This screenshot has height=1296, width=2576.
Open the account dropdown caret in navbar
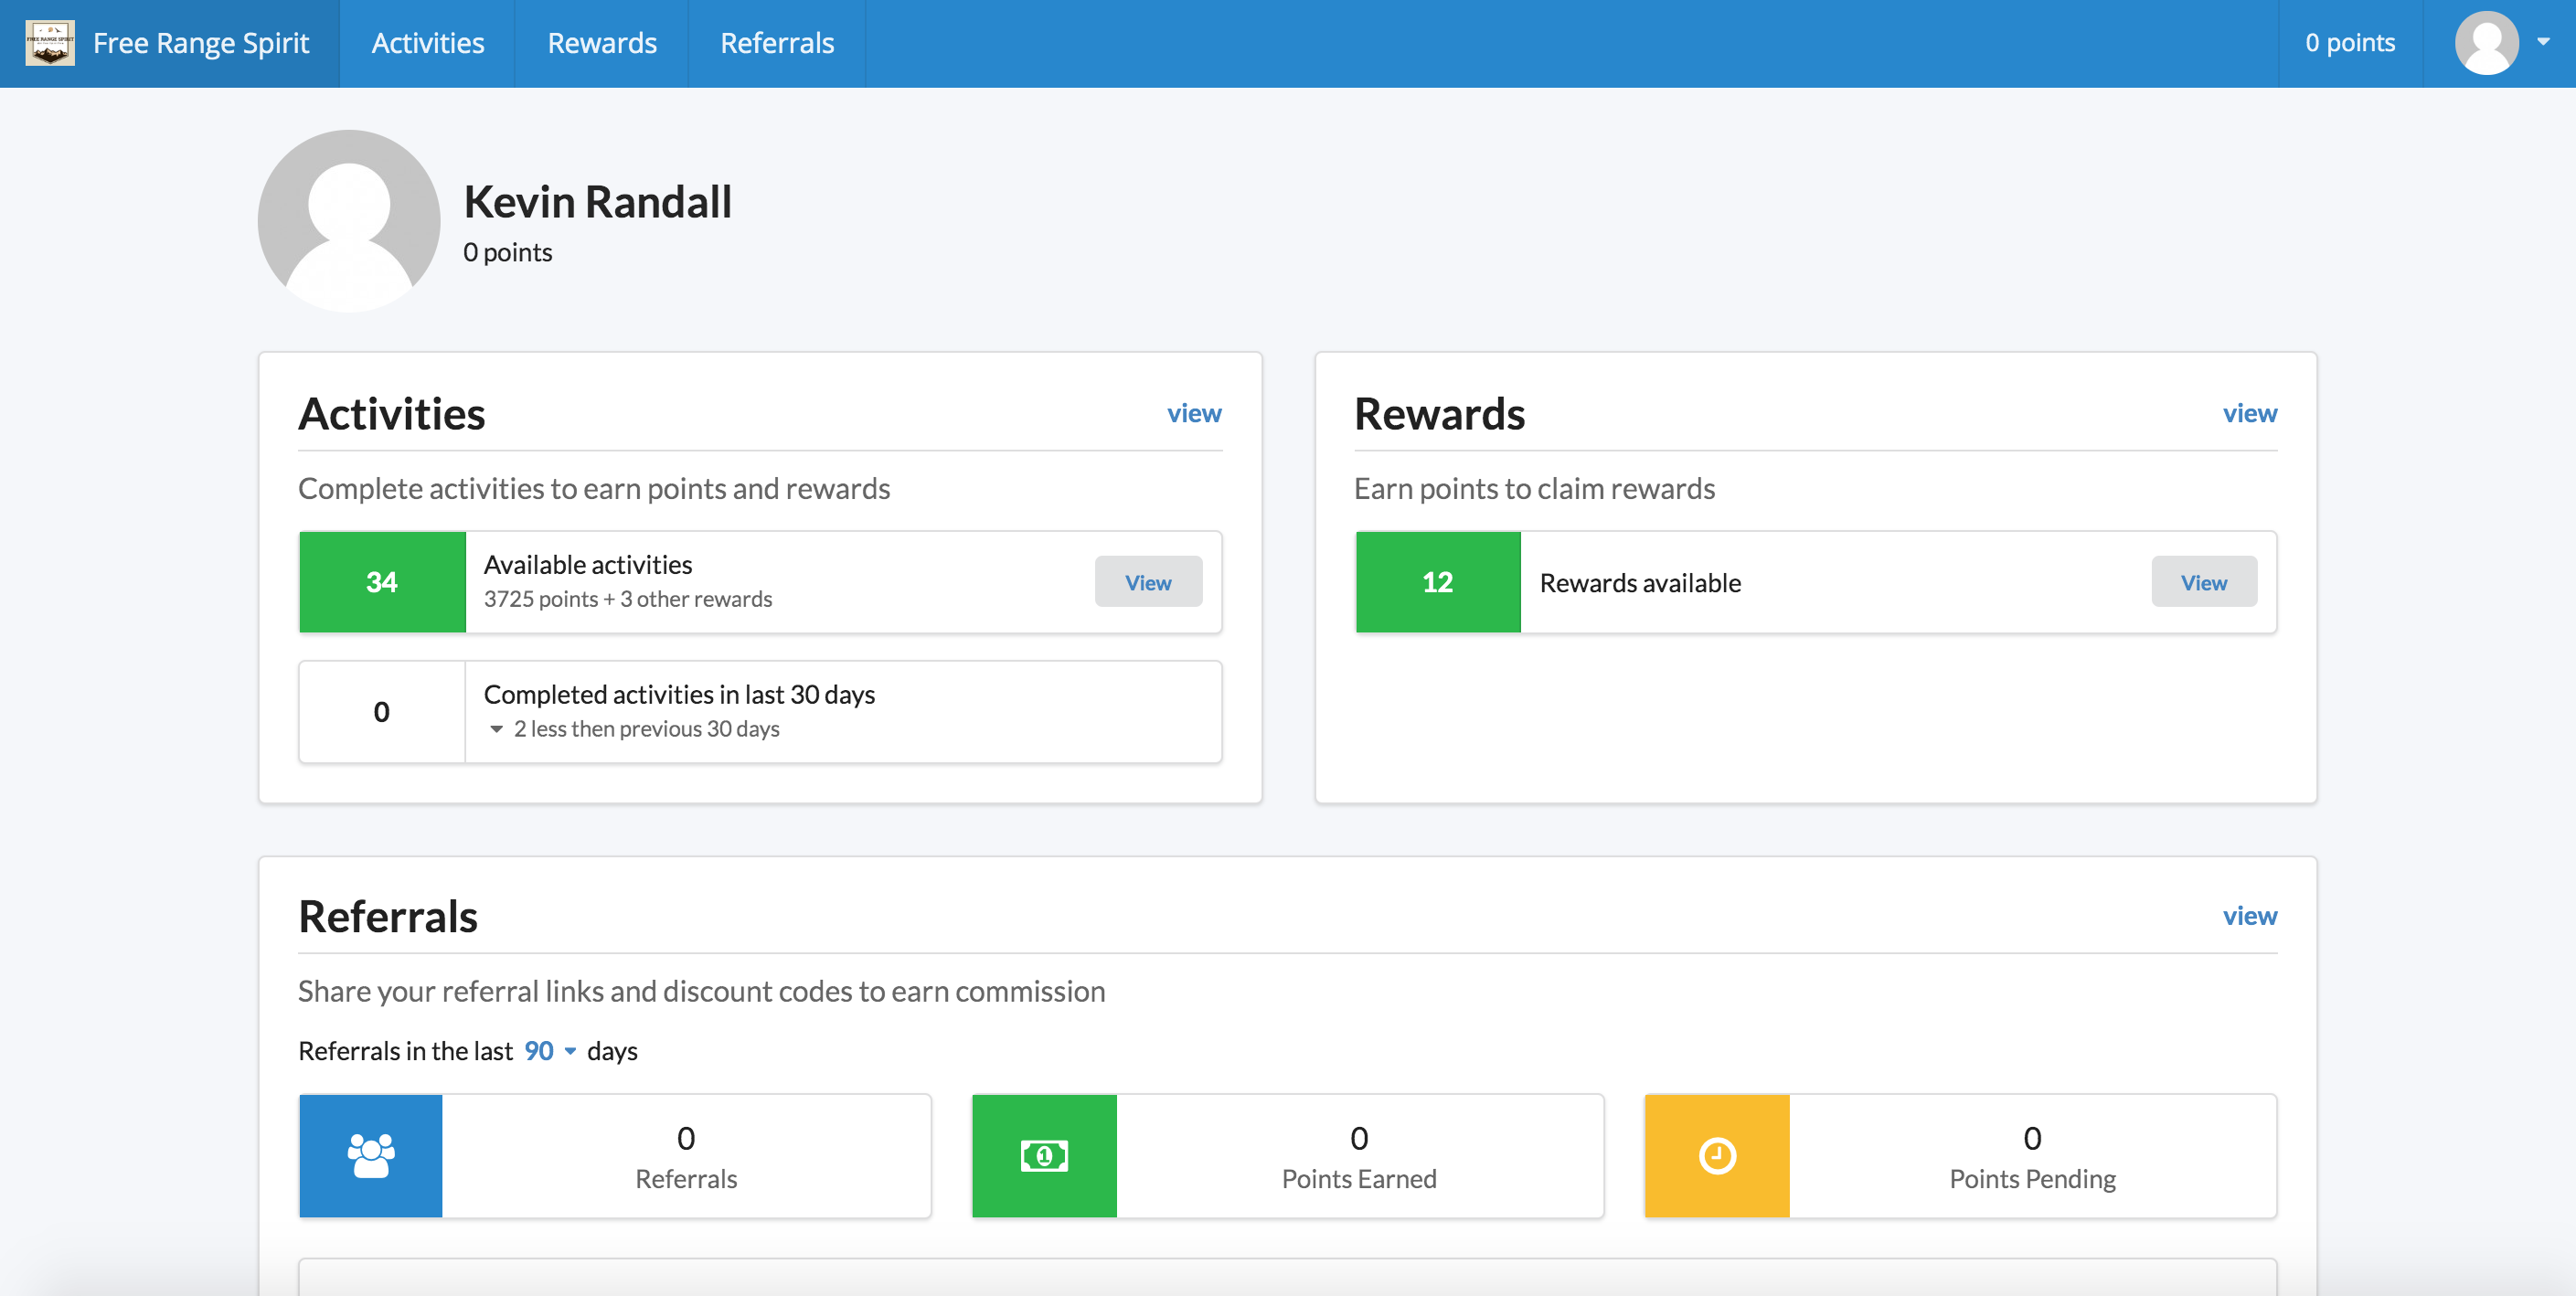coord(2543,42)
